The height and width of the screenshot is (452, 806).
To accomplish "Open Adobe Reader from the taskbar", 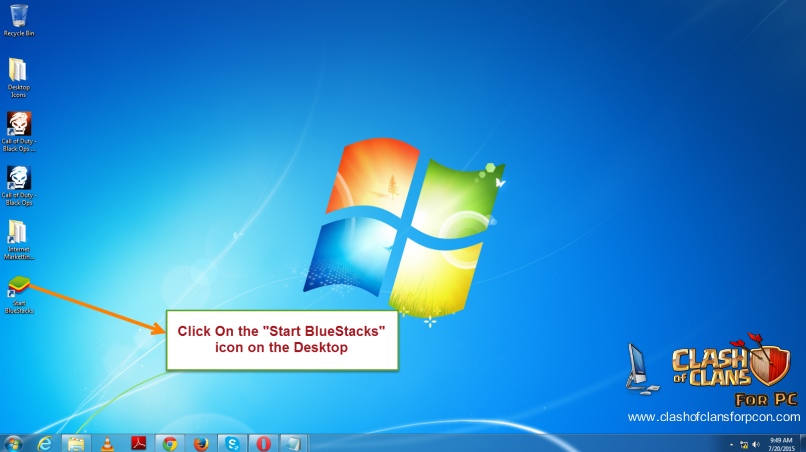I will pos(138,443).
